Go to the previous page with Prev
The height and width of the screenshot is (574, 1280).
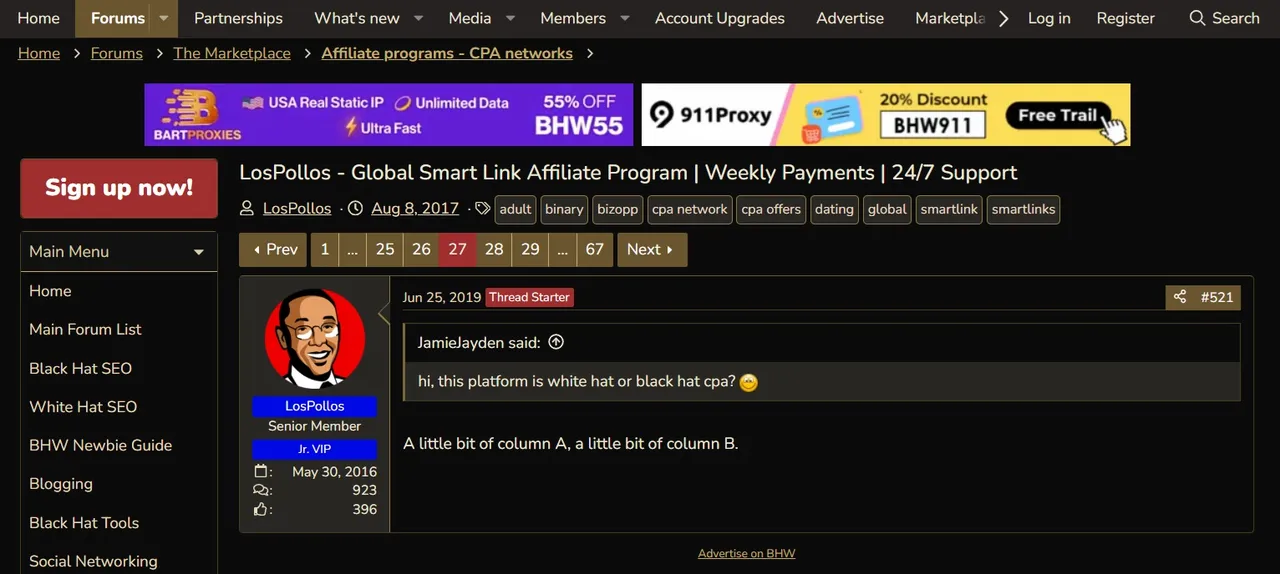click(273, 250)
